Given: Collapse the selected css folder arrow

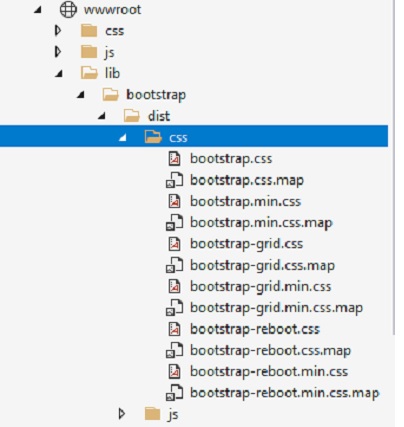Looking at the screenshot, I should click(x=123, y=137).
